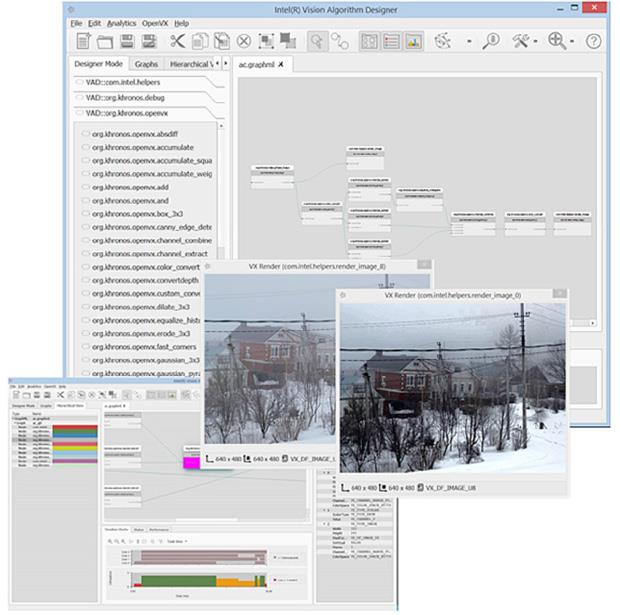Select the connect nodes tool icon

coord(340,42)
